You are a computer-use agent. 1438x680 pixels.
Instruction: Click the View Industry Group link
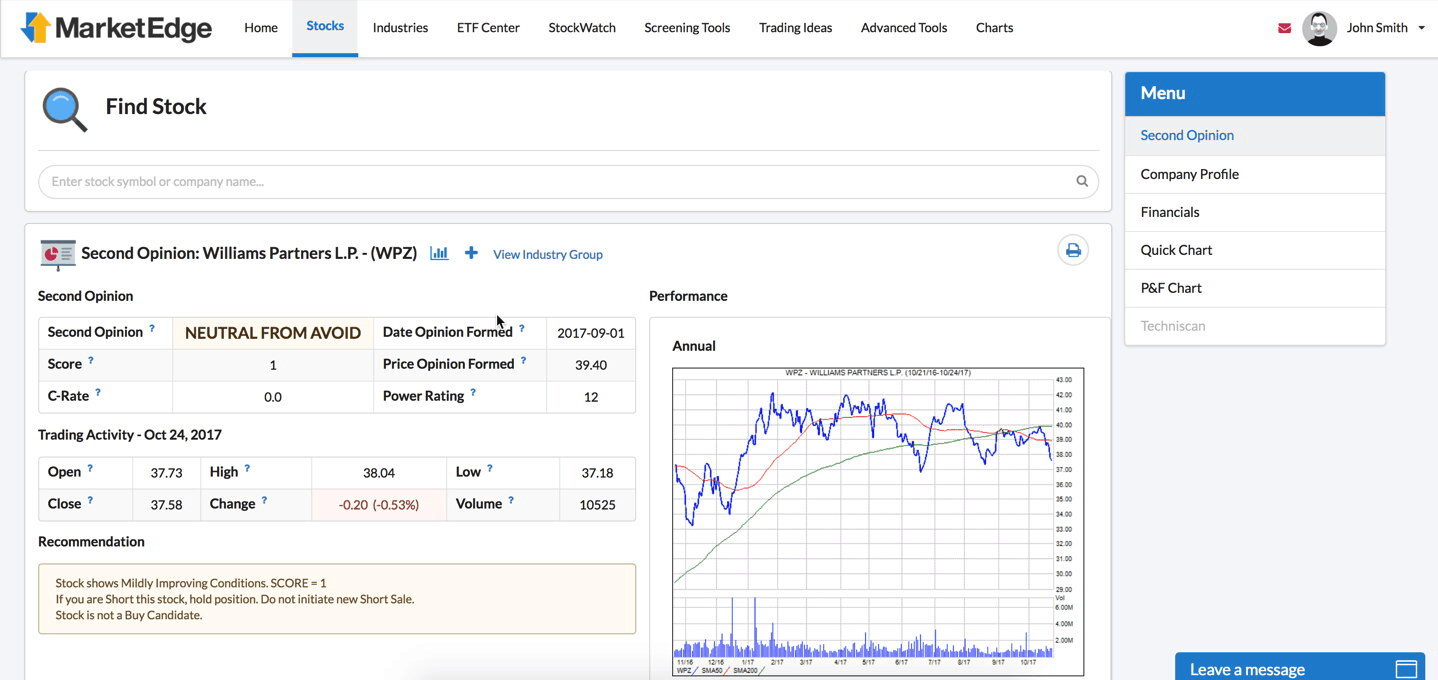(x=548, y=254)
